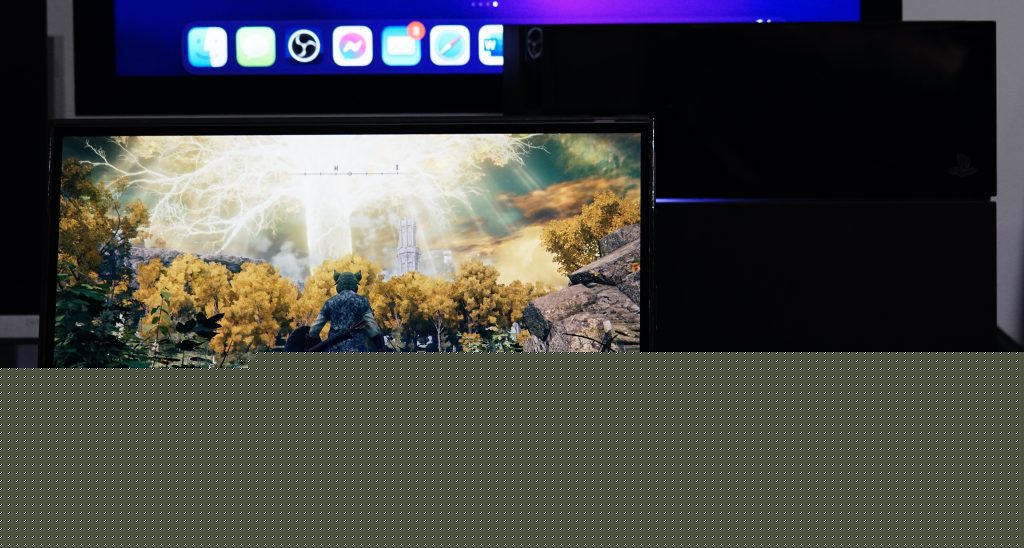Viewport: 1024px width, 548px height.
Task: Click the horned-helmet player character
Action: [346, 310]
